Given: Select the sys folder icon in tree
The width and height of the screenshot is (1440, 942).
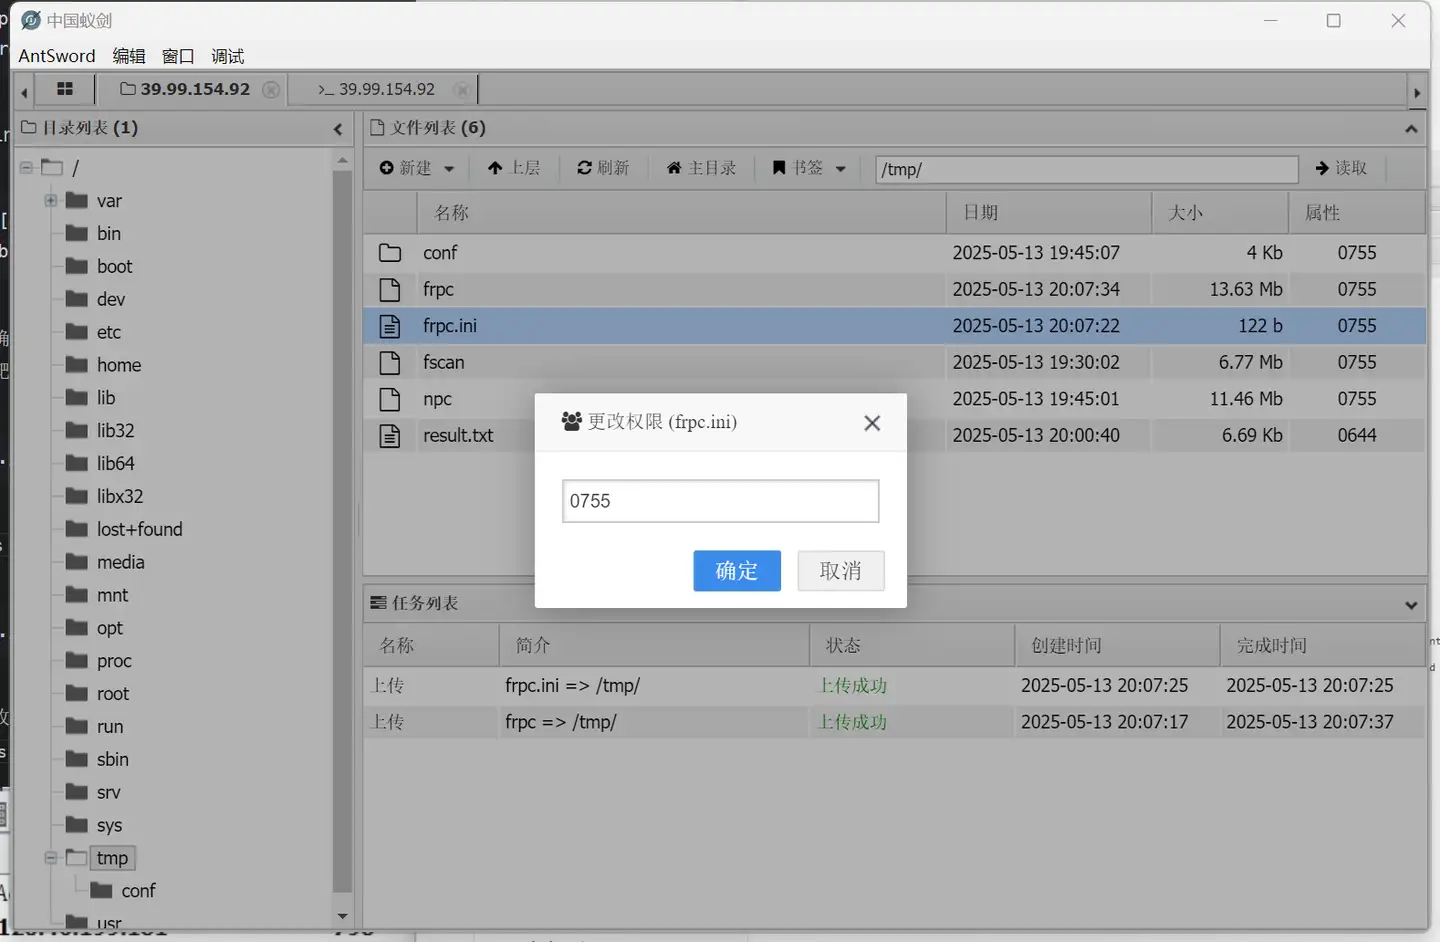Looking at the screenshot, I should (77, 825).
